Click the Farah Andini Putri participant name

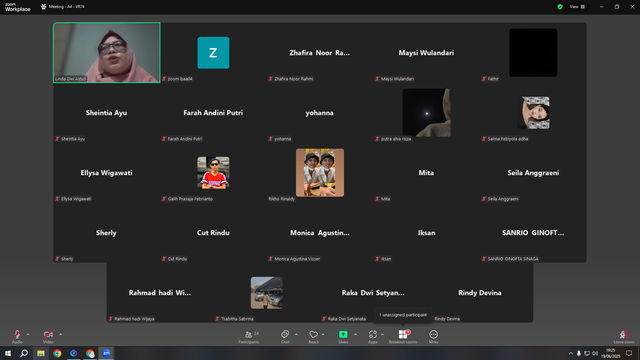pyautogui.click(x=213, y=113)
